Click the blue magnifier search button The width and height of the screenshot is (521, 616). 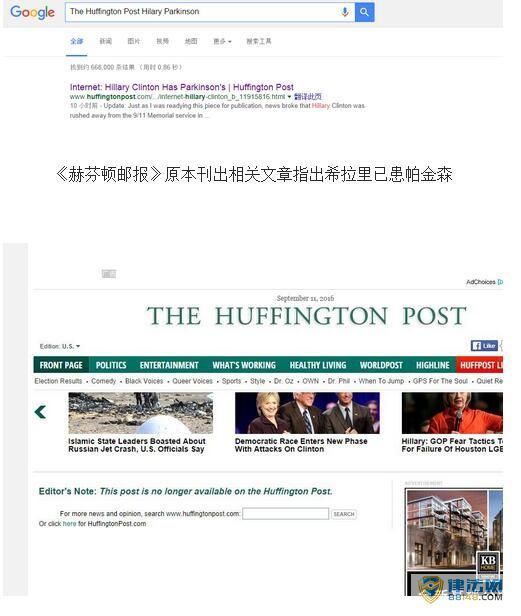364,12
